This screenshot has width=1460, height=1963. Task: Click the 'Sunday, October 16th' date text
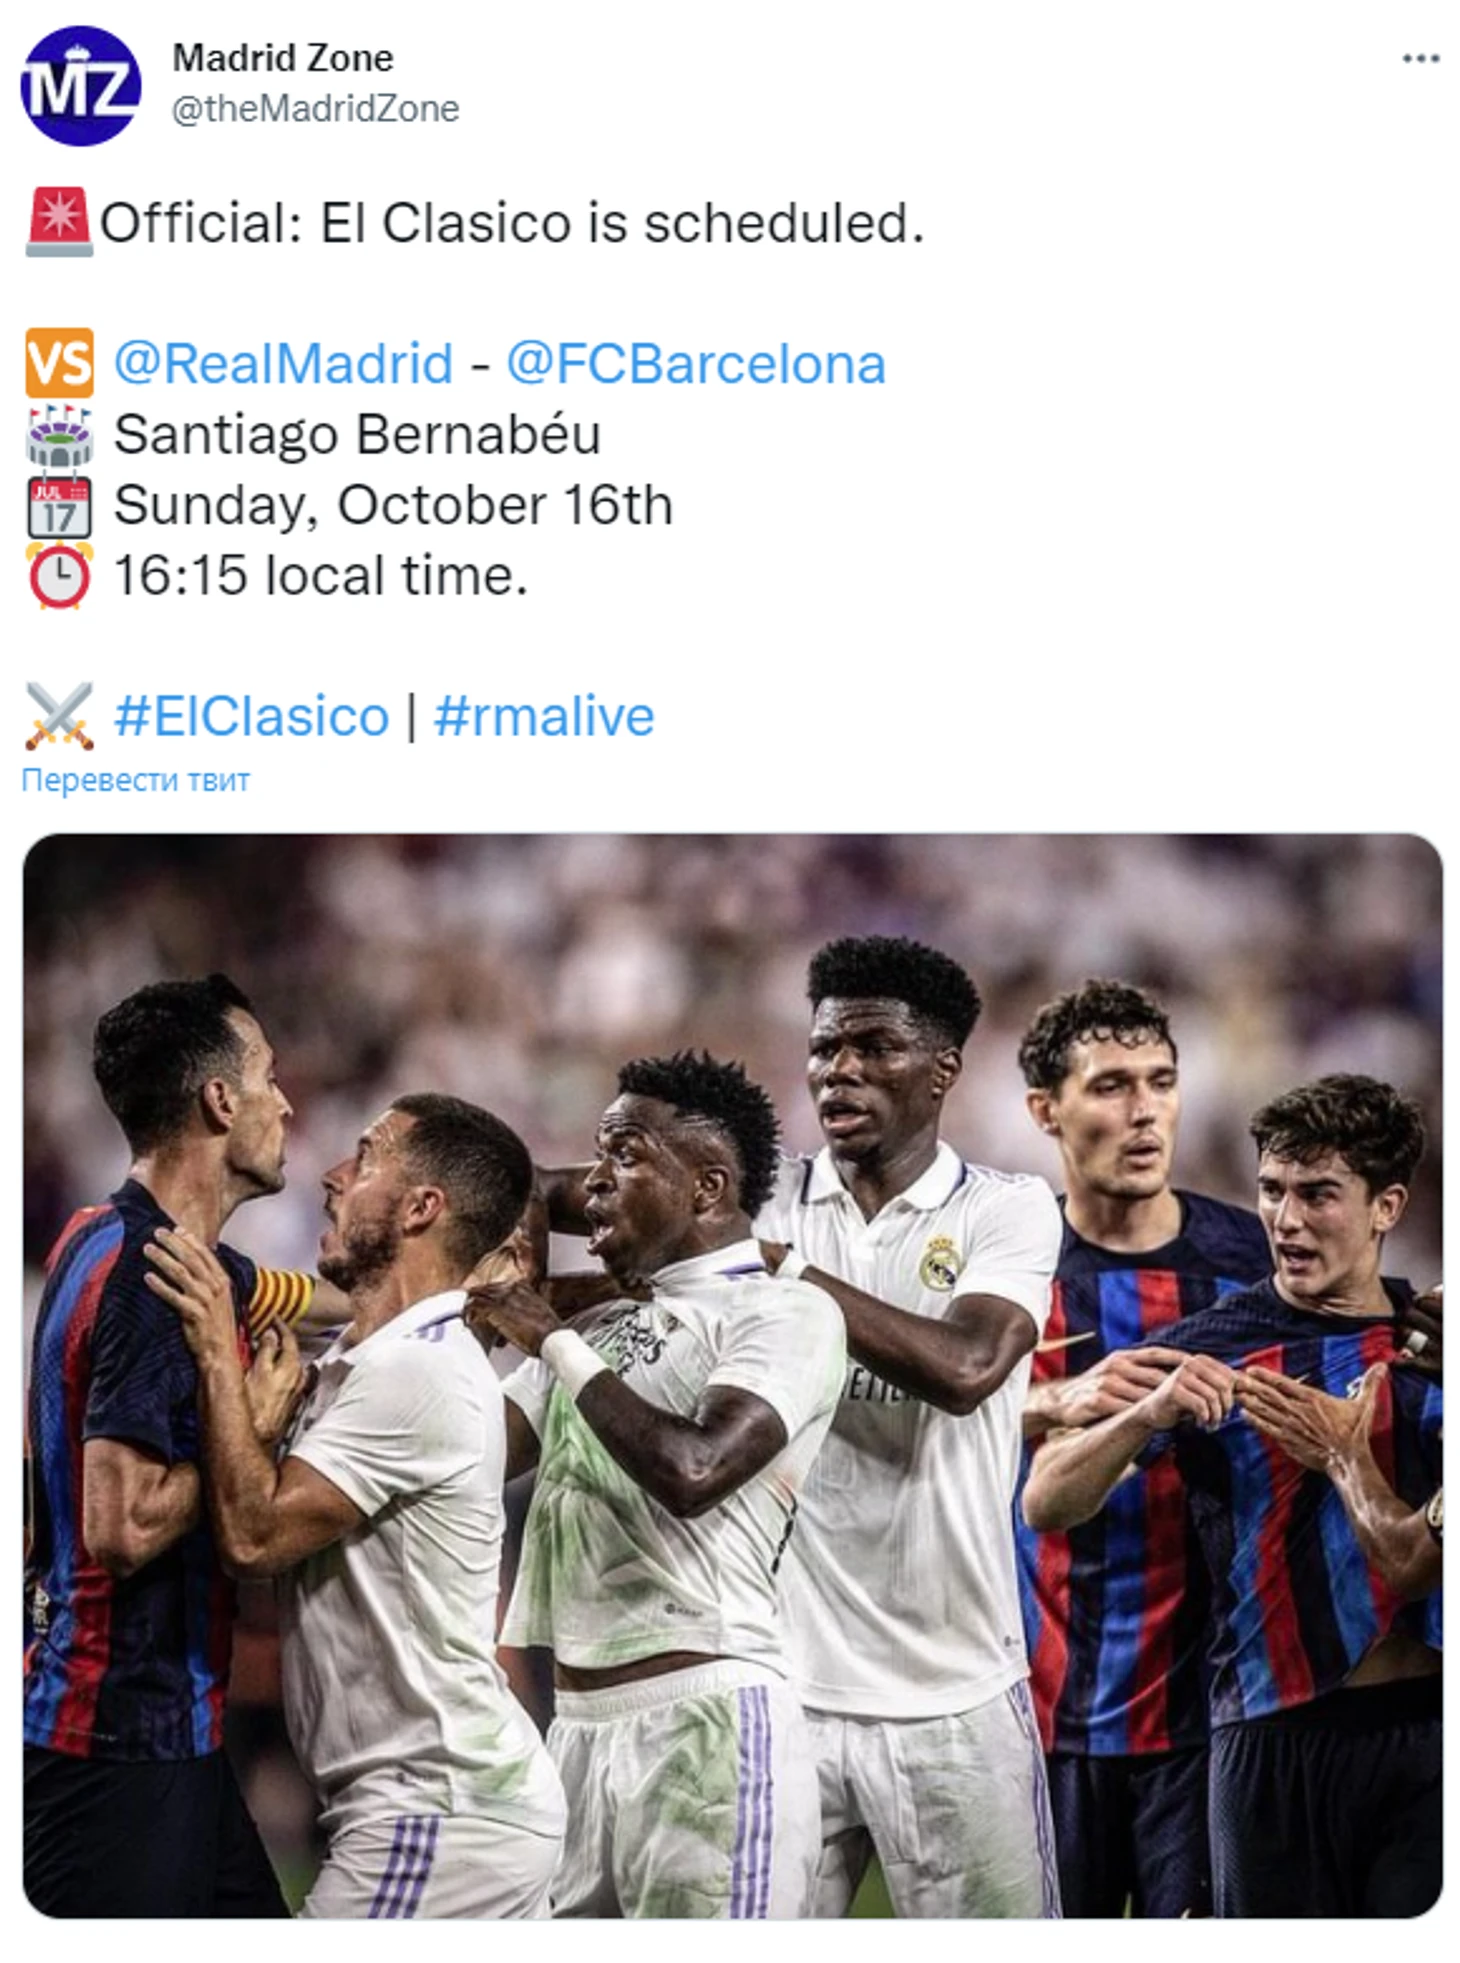(393, 505)
